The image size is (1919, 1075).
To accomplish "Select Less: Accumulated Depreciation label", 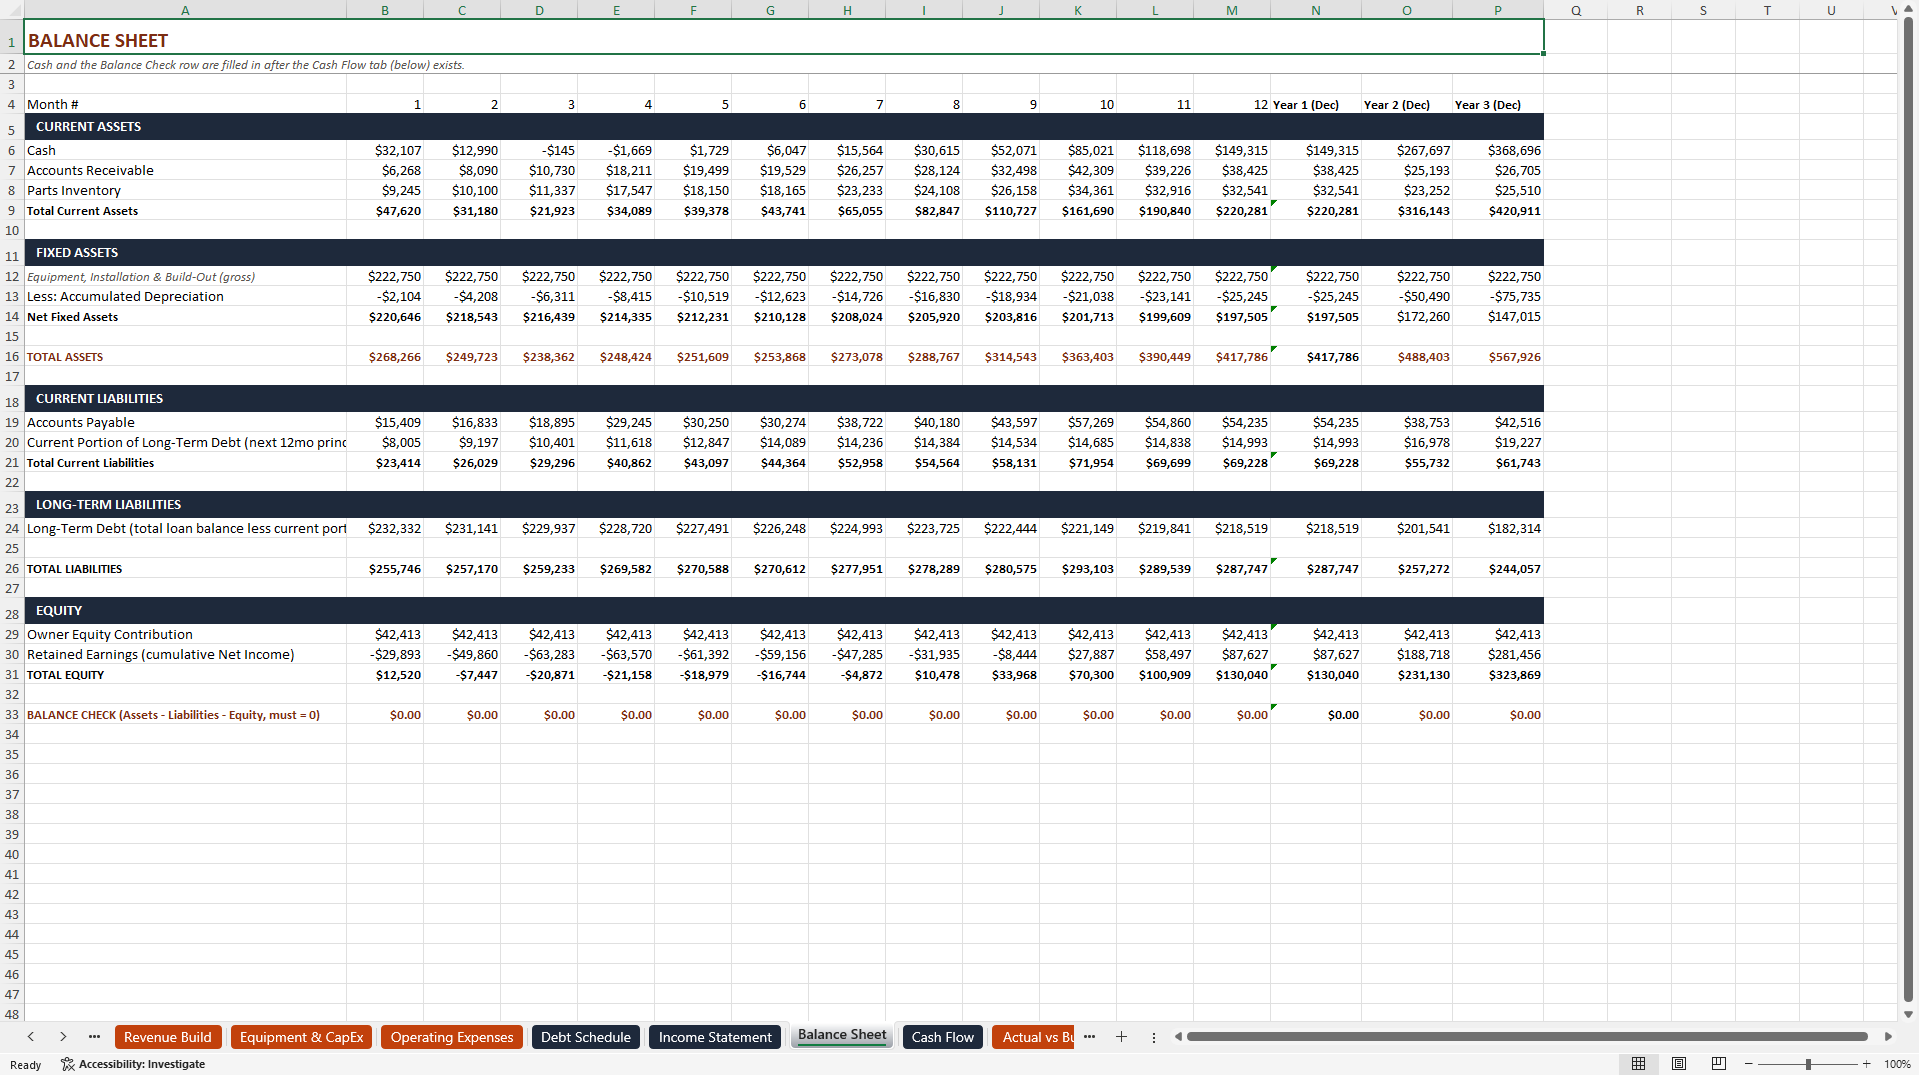I will click(x=185, y=297).
